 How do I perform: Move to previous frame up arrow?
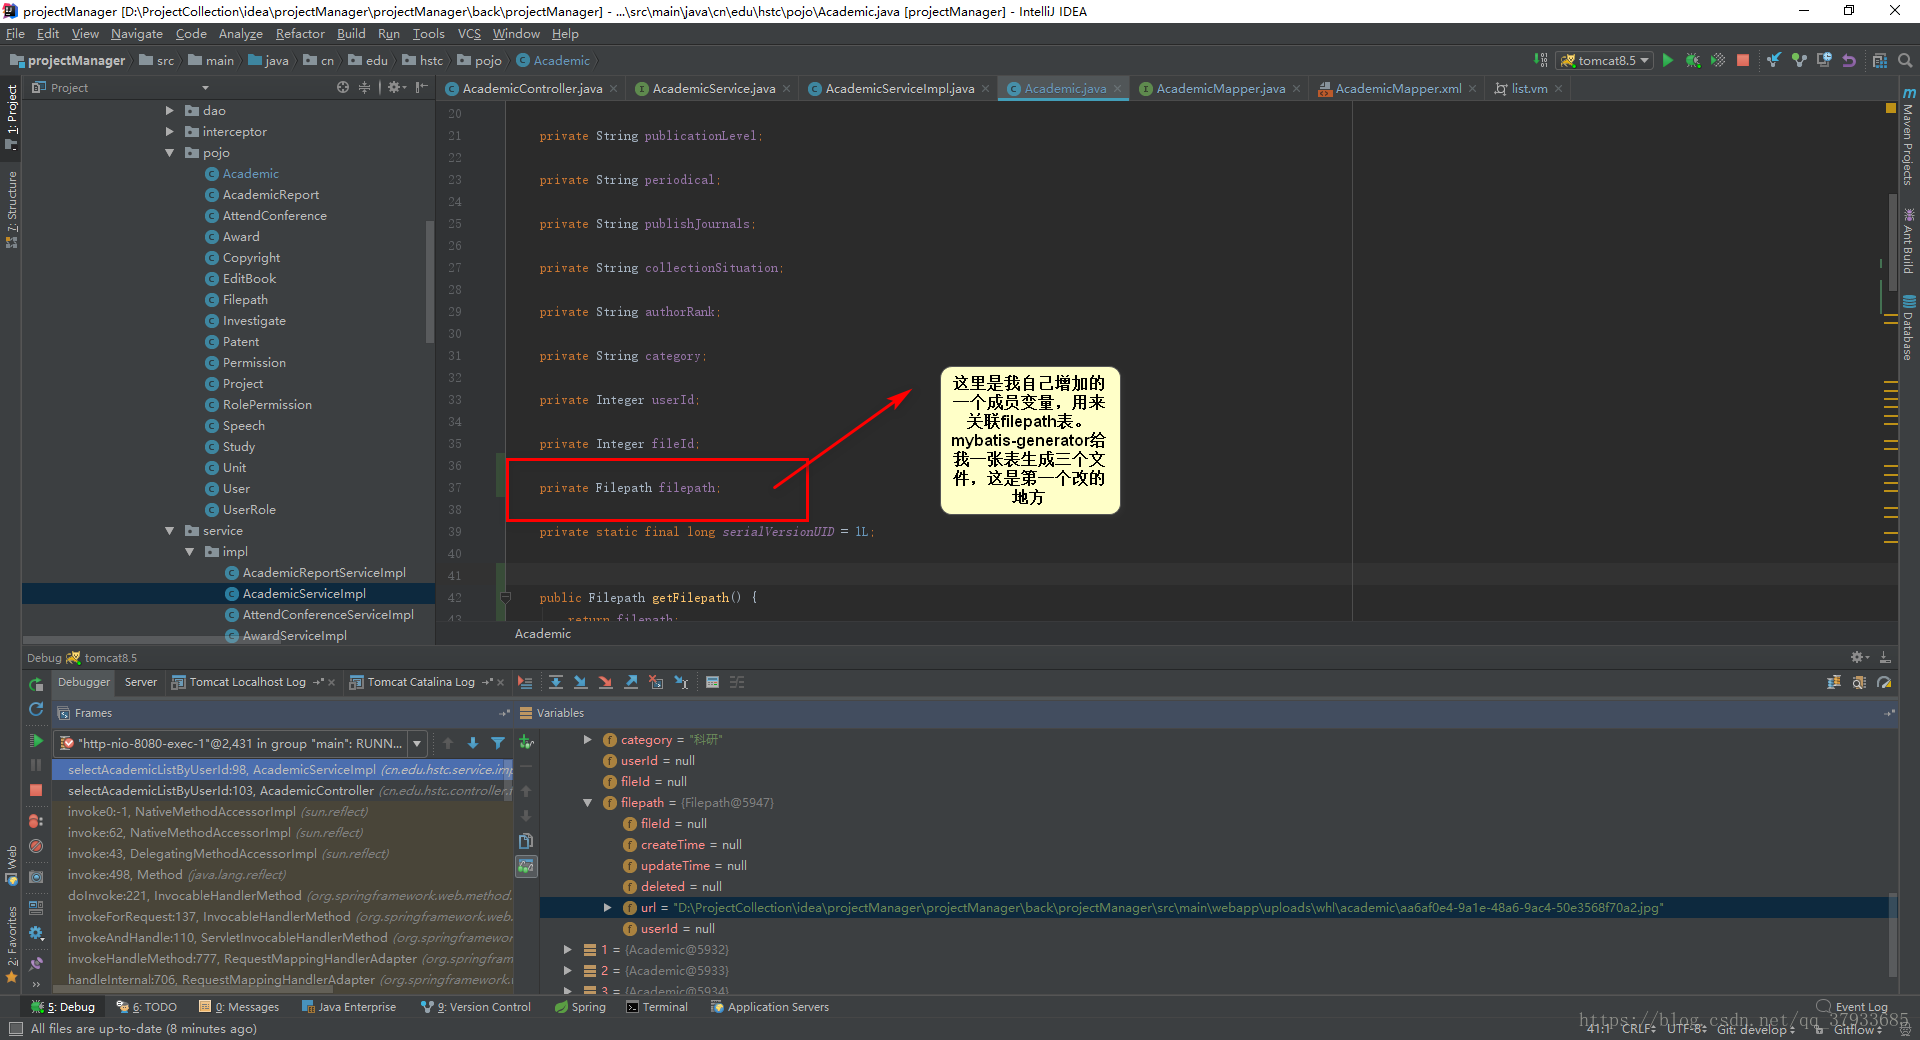pos(448,743)
